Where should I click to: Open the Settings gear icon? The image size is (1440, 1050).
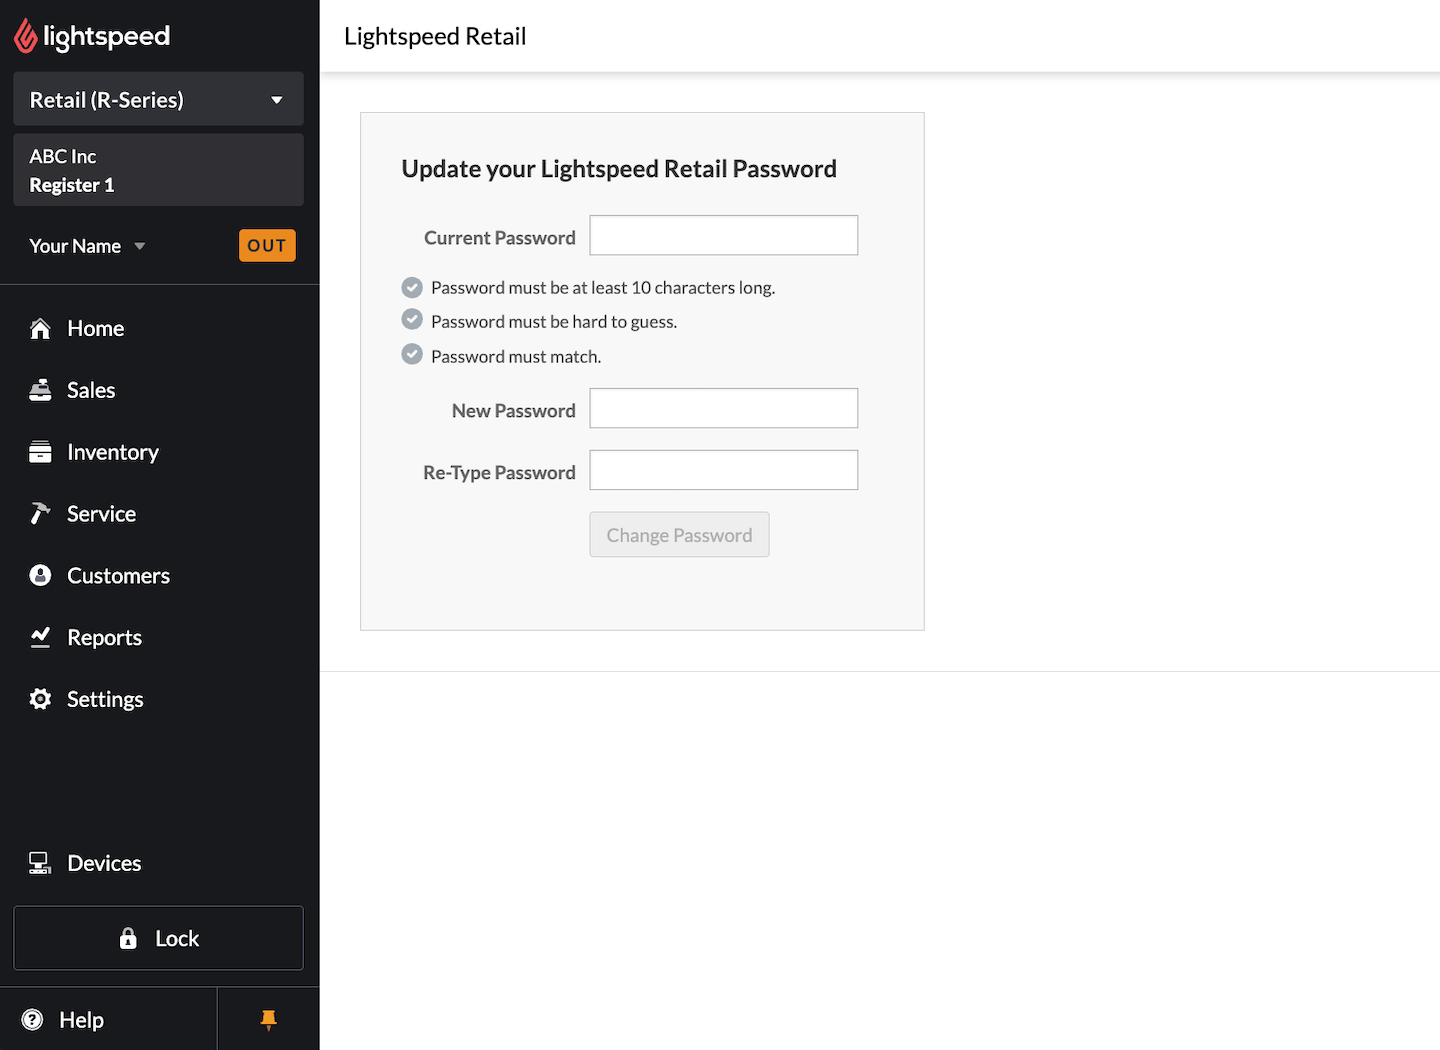(40, 699)
